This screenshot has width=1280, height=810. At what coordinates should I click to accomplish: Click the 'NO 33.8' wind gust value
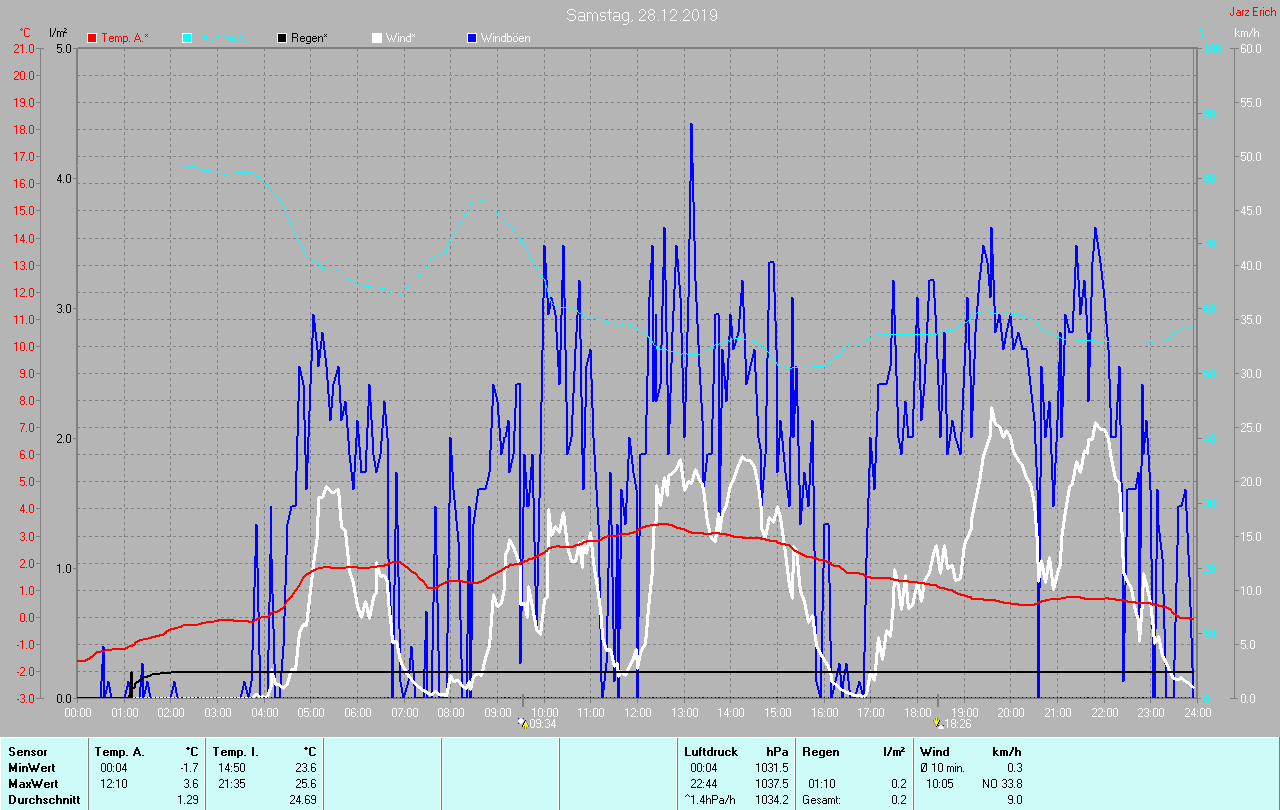(x=1002, y=783)
